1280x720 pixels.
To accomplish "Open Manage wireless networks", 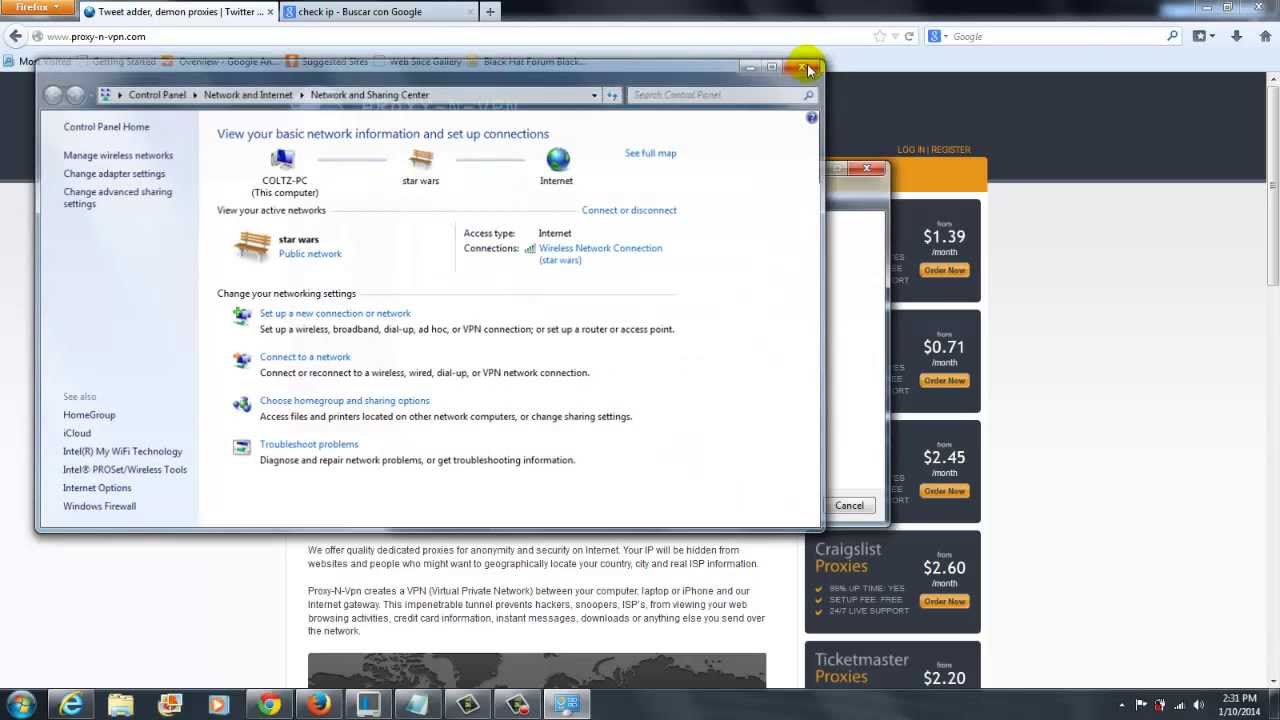I will [118, 156].
